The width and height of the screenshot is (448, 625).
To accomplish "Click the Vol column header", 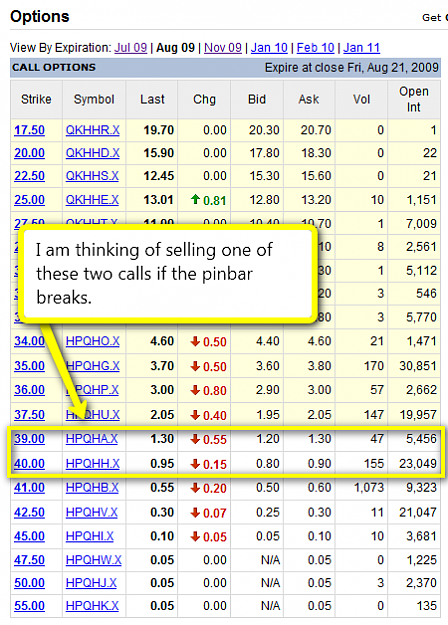I will point(362,99).
